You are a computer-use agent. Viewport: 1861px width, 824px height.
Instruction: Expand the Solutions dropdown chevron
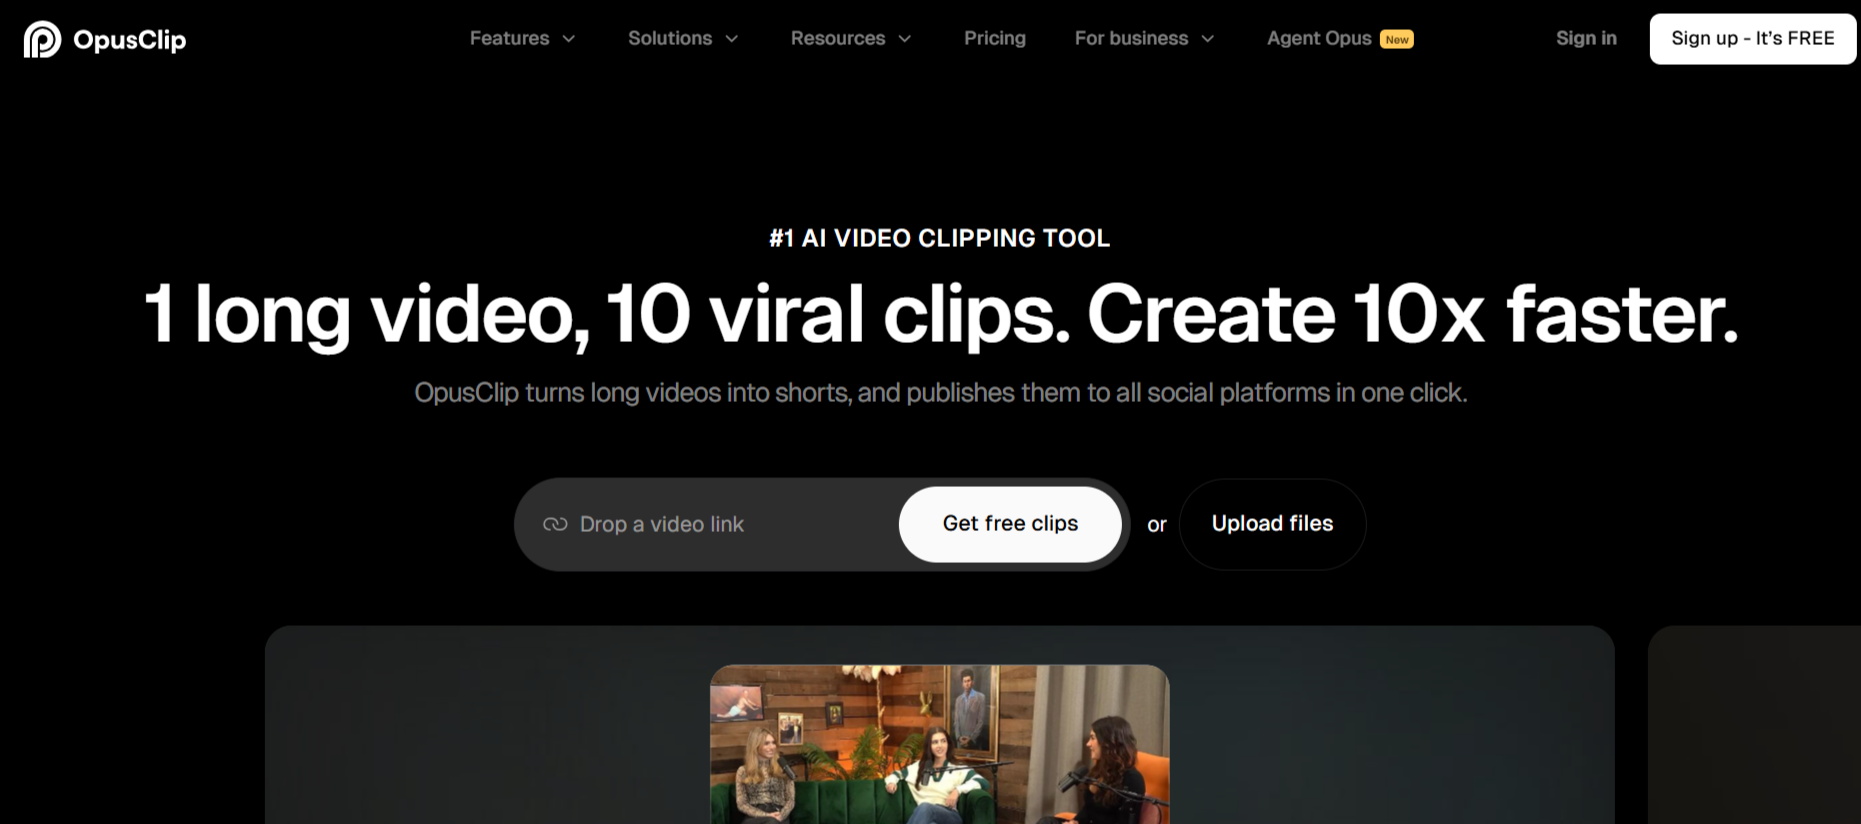click(x=732, y=39)
